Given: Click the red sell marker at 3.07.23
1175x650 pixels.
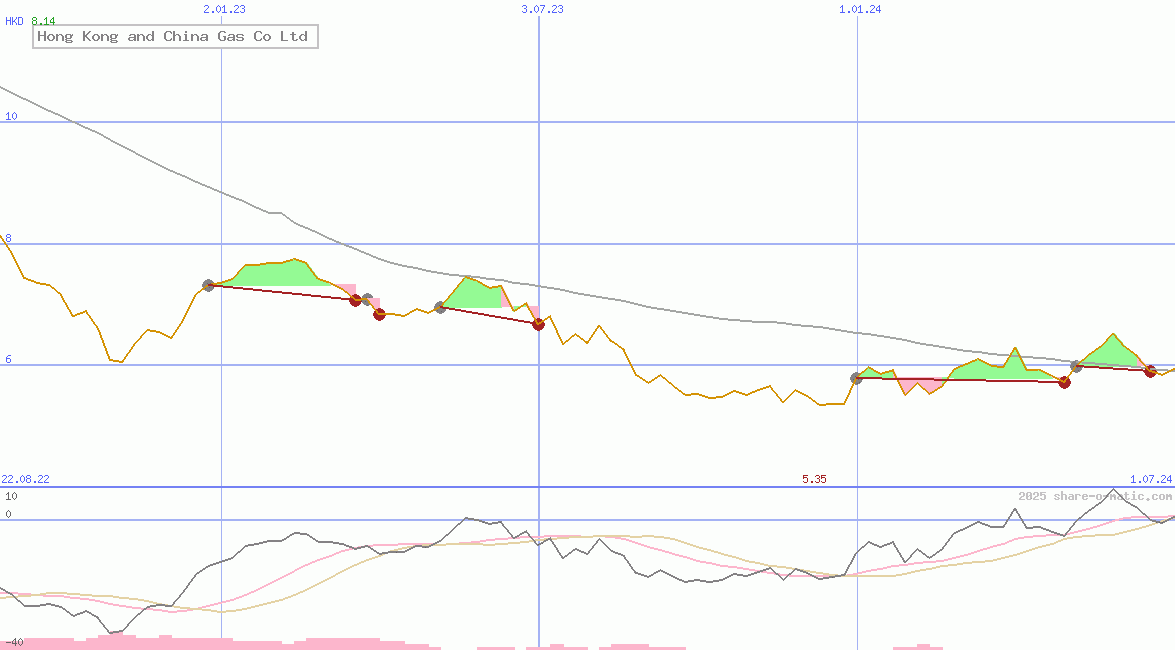Looking at the screenshot, I should (x=538, y=324).
